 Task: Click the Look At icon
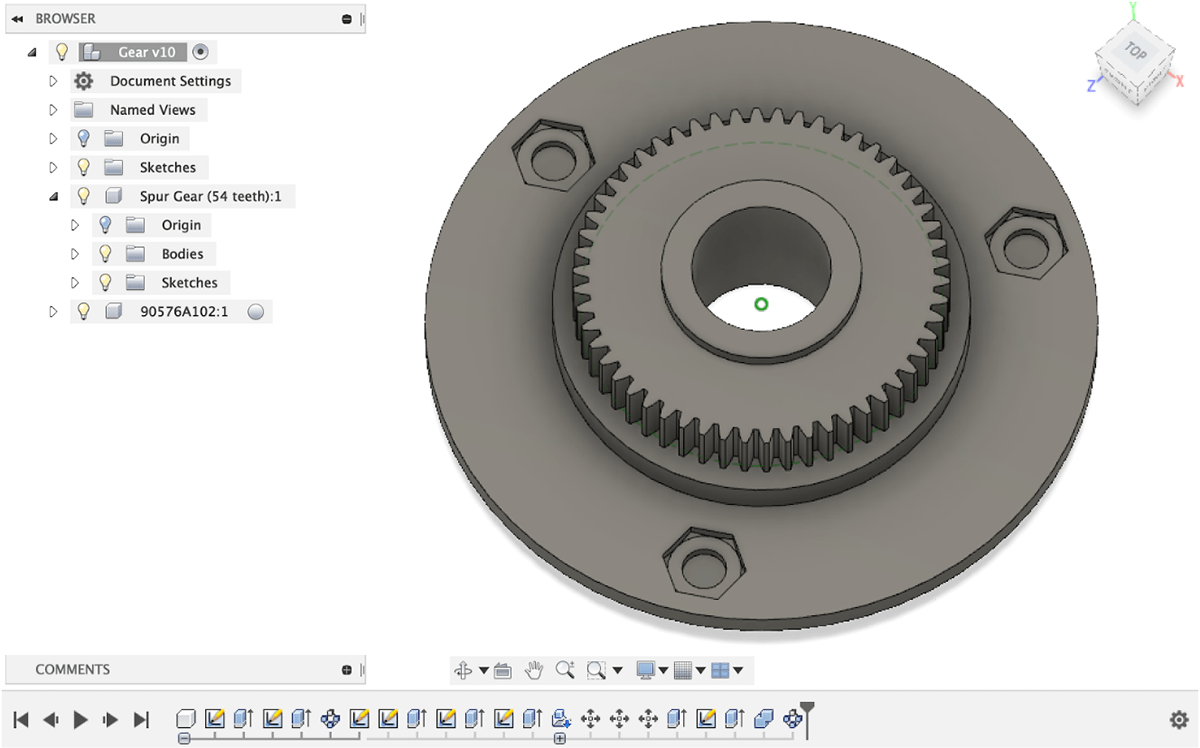coord(502,670)
